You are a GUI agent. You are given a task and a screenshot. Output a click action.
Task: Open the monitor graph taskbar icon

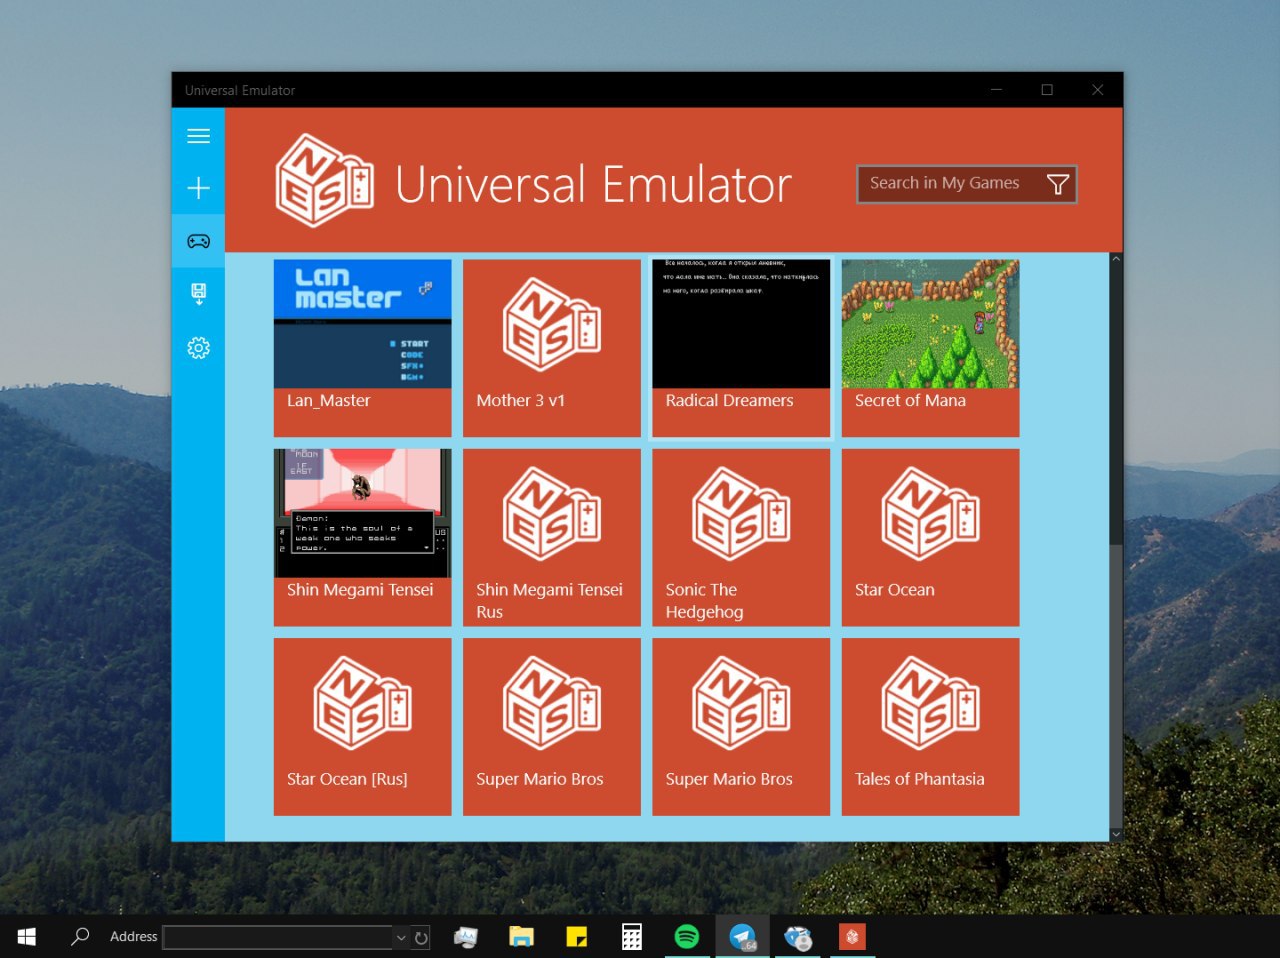466,937
